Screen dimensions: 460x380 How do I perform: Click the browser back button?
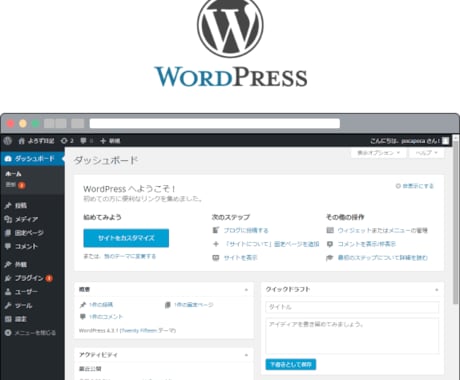coord(49,123)
